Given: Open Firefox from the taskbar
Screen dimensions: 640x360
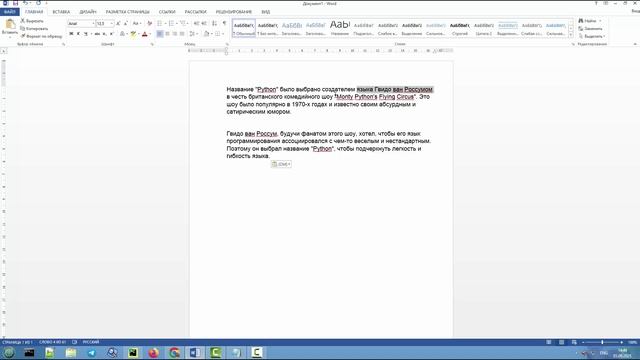Looking at the screenshot, I should [x=153, y=353].
